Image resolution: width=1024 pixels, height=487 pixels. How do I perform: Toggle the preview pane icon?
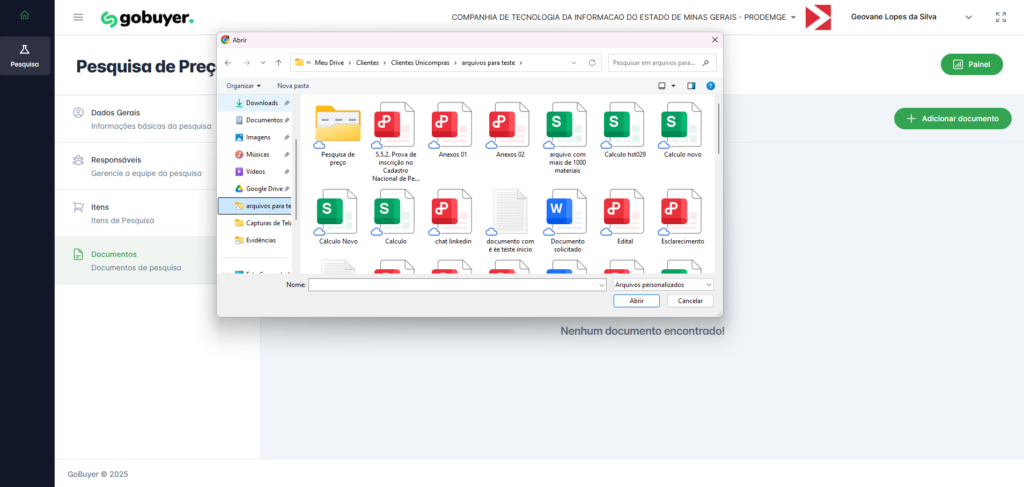point(691,86)
